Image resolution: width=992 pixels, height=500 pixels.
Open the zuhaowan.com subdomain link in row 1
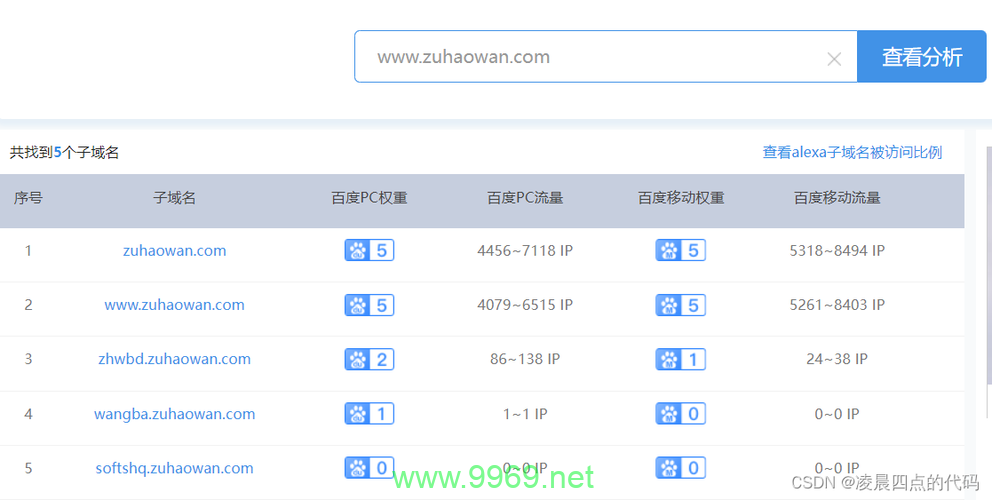coord(175,251)
